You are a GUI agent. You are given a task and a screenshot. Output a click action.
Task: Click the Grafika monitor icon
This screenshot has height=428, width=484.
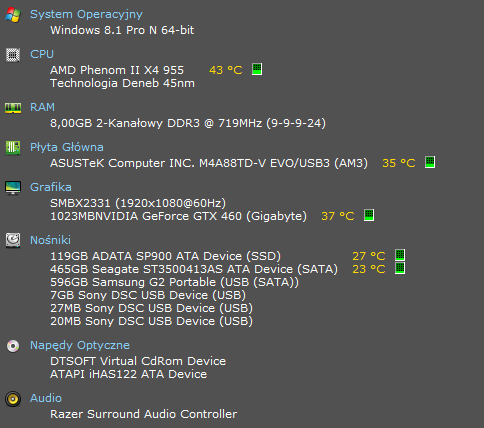[x=13, y=188]
